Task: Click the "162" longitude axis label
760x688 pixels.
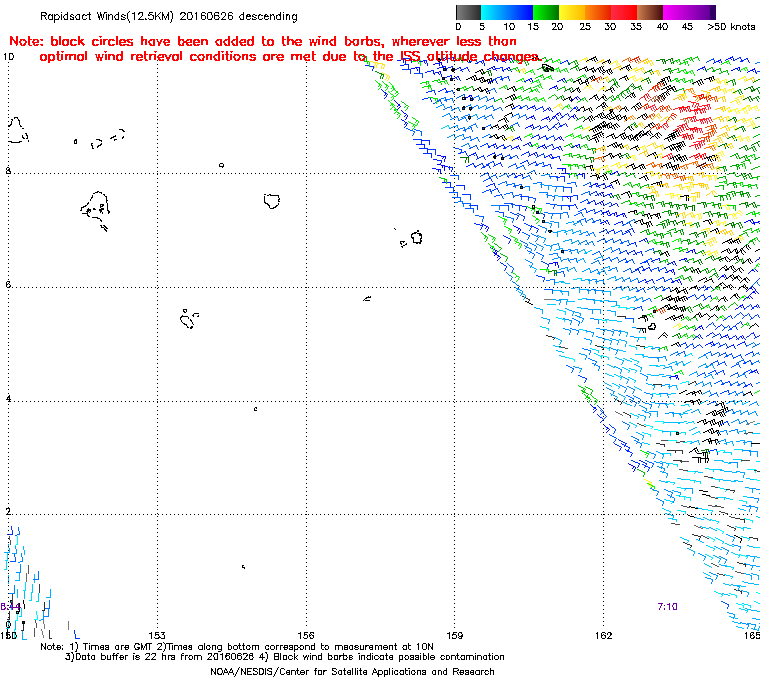Action: coord(603,635)
